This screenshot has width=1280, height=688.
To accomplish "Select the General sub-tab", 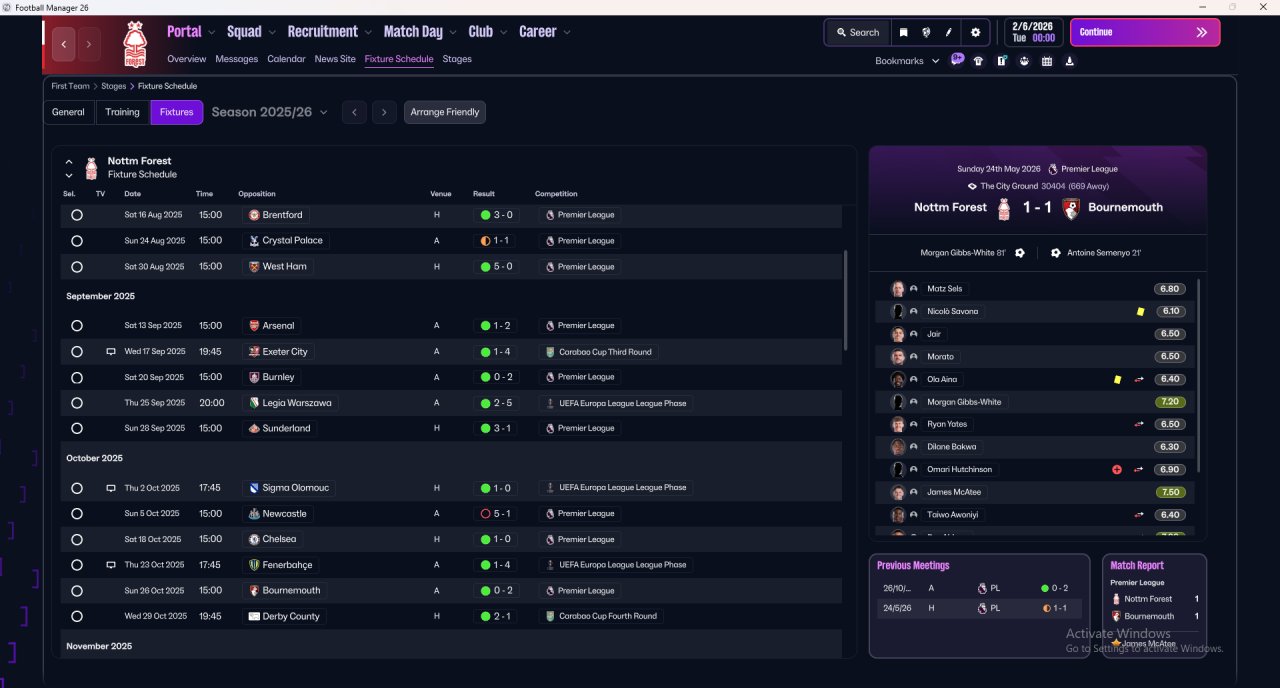I will click(x=68, y=112).
